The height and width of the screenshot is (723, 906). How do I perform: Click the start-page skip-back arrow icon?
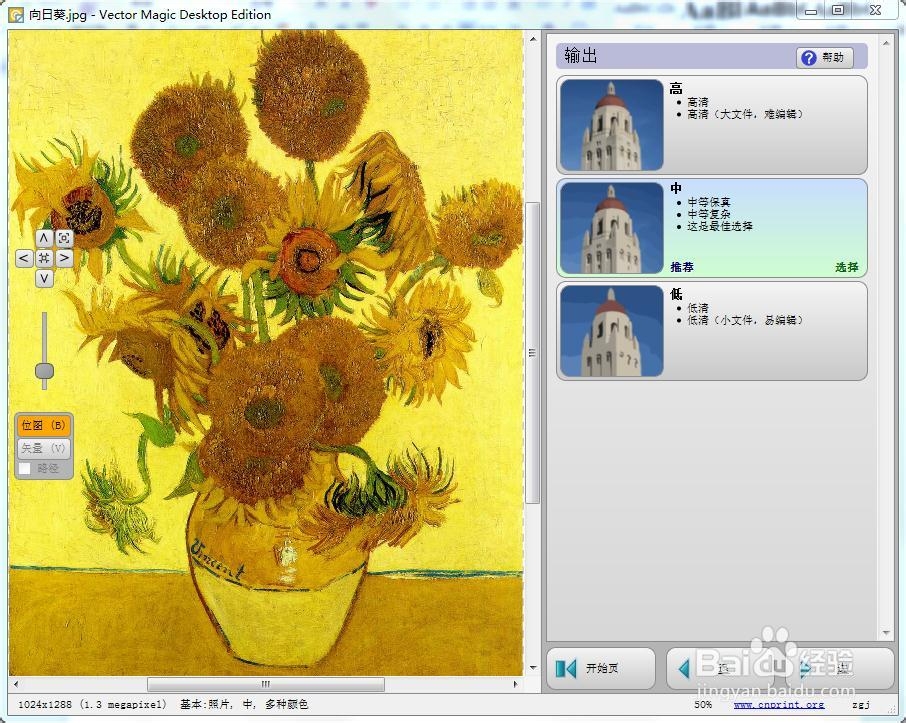tap(566, 669)
